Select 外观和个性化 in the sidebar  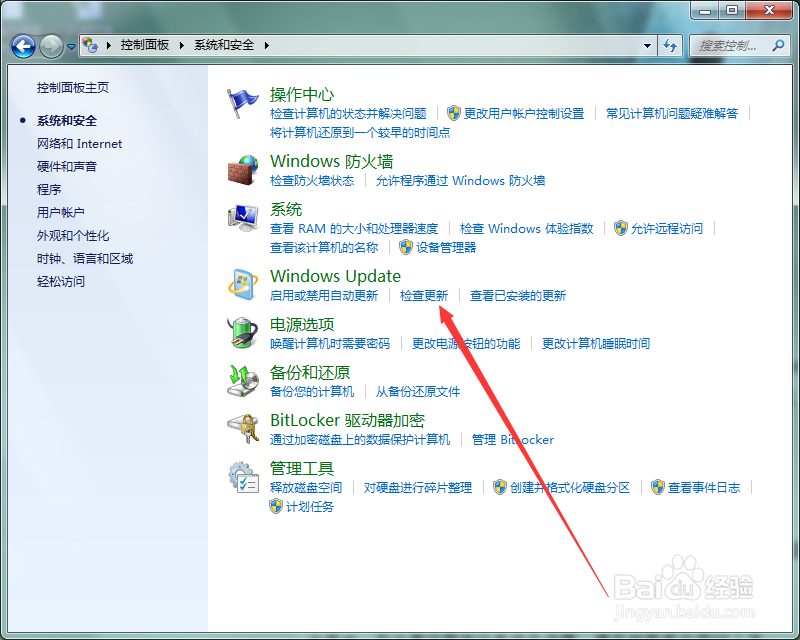[73, 236]
